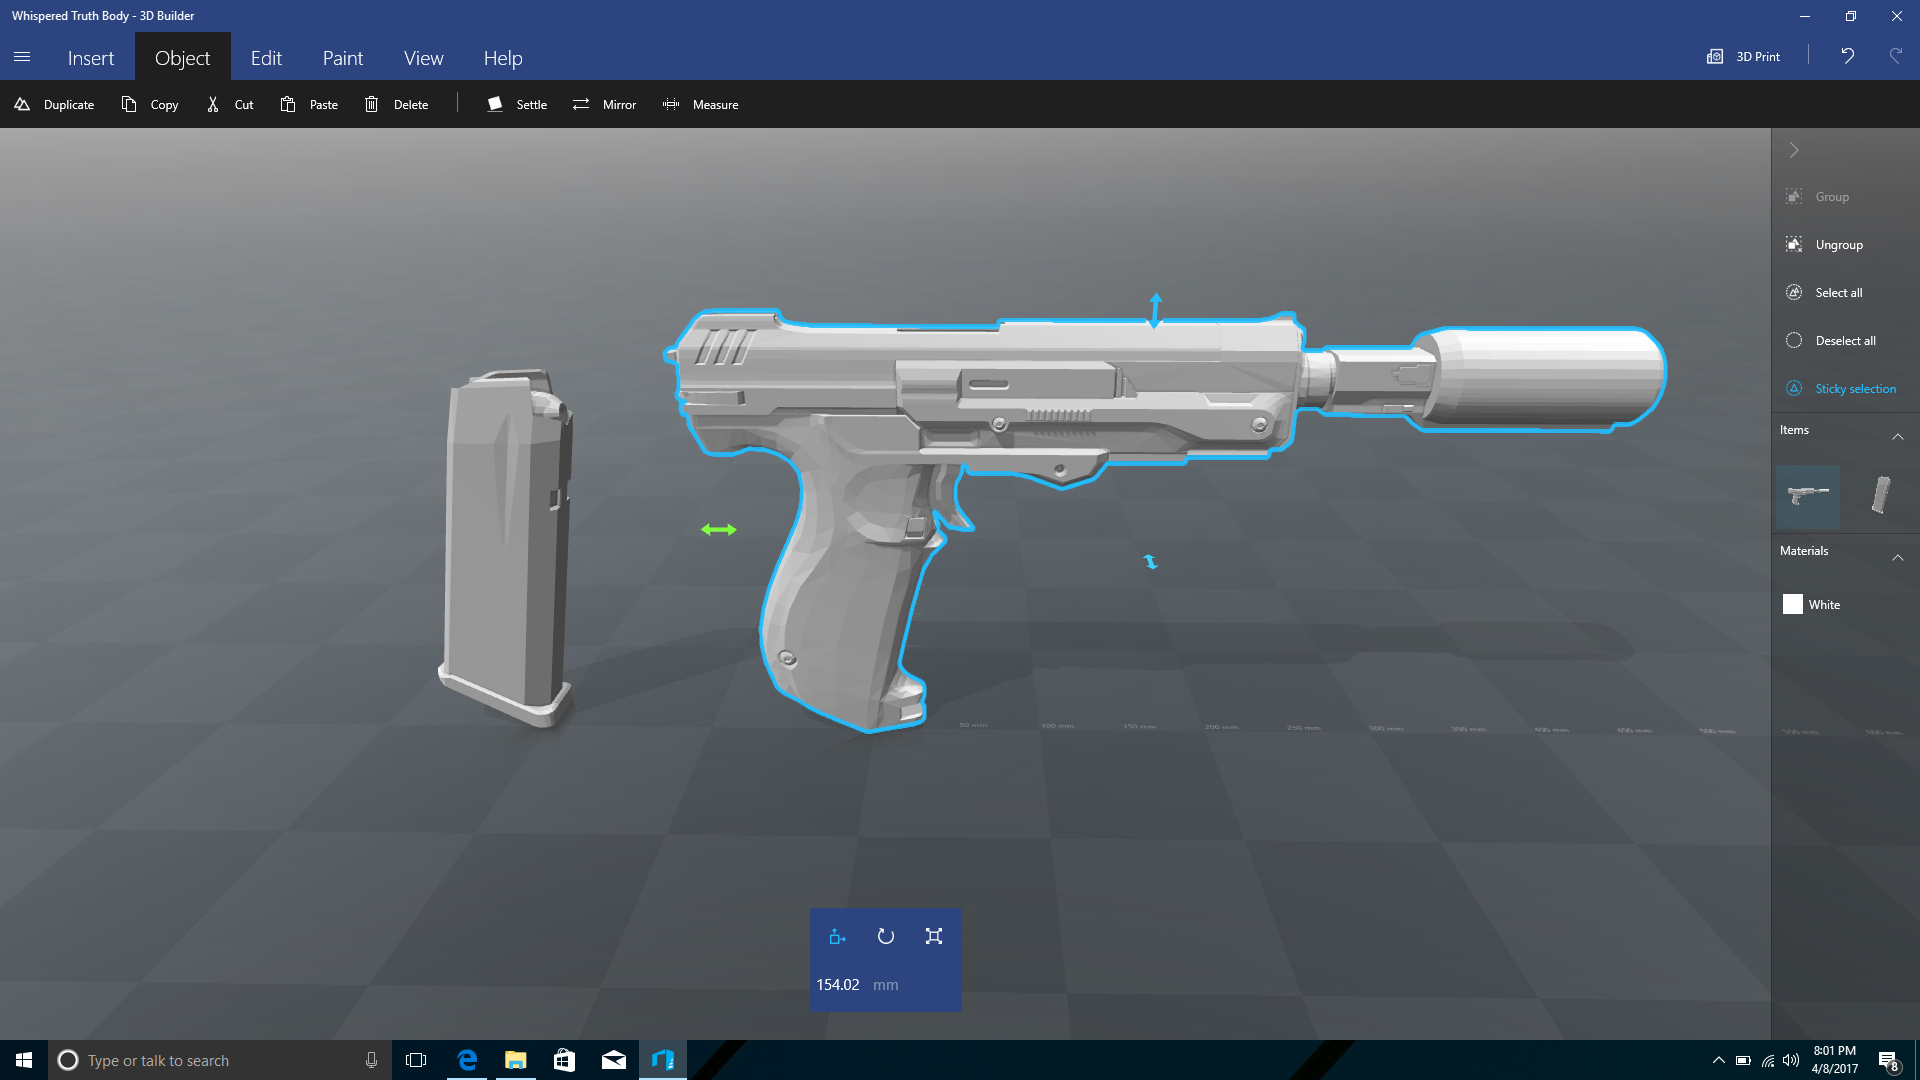This screenshot has width=1920, height=1080.
Task: Open File Explorer from taskbar
Action: point(515,1060)
